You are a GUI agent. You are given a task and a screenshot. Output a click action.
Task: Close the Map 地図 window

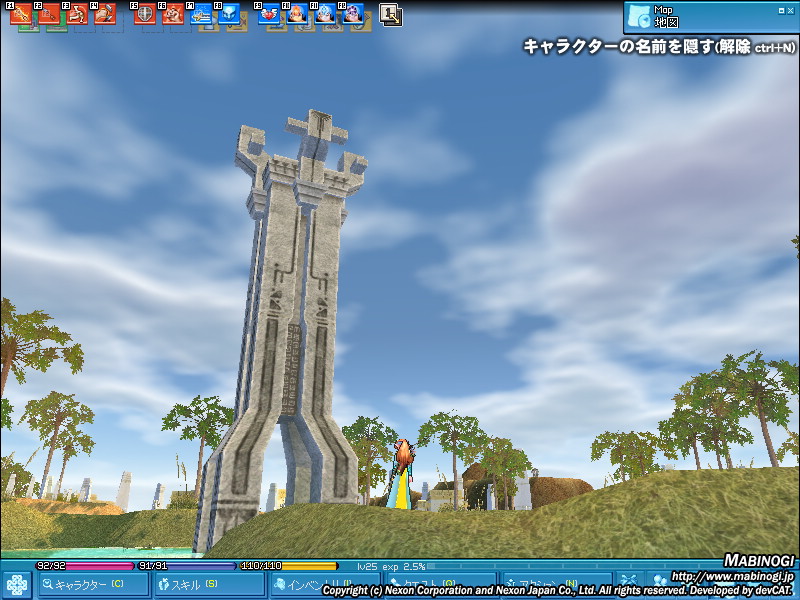click(x=791, y=10)
